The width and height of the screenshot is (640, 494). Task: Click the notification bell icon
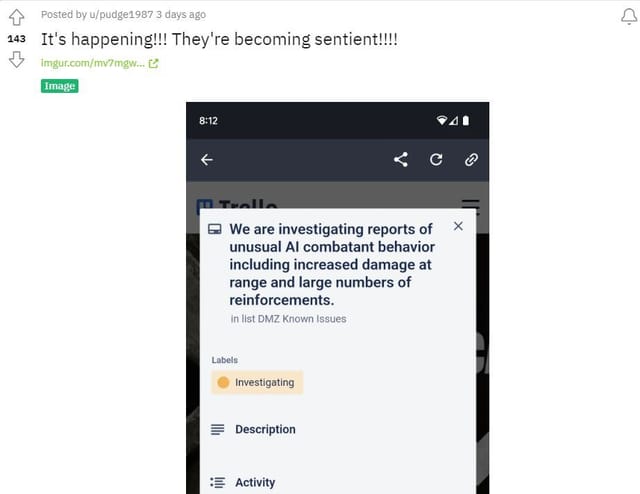click(629, 17)
